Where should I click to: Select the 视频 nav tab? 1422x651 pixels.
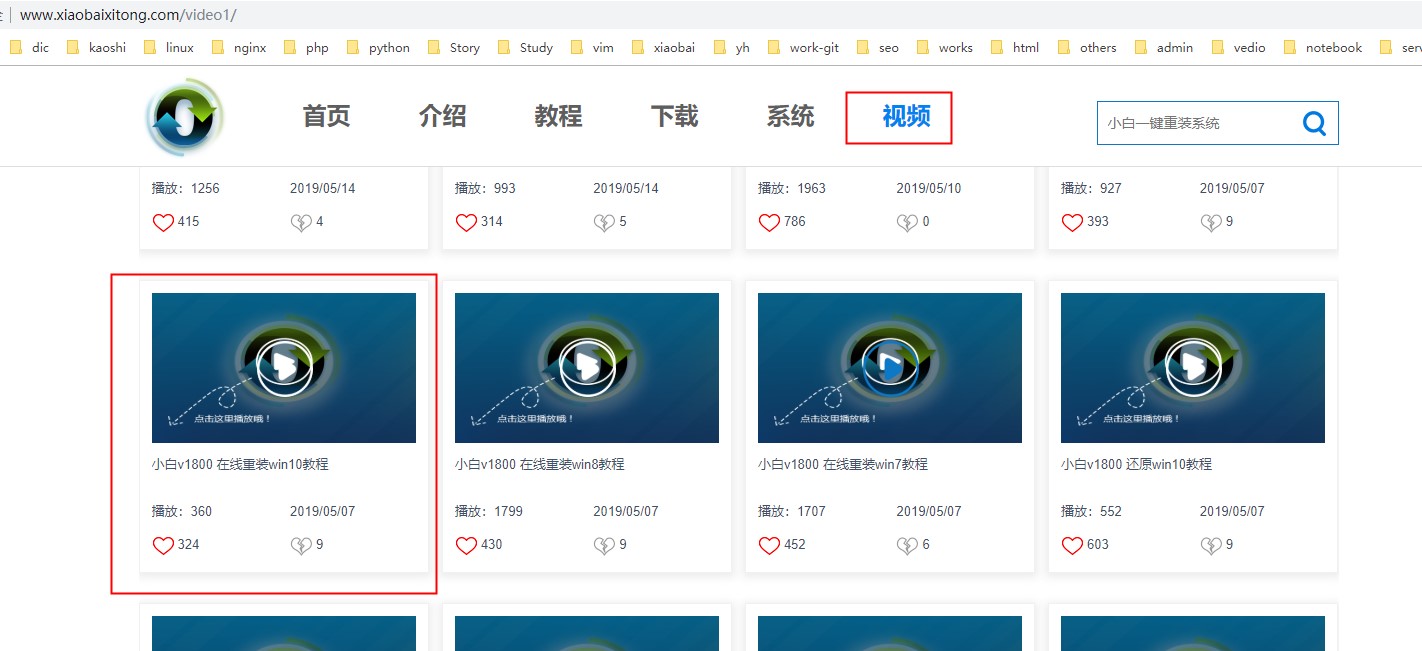coord(907,116)
